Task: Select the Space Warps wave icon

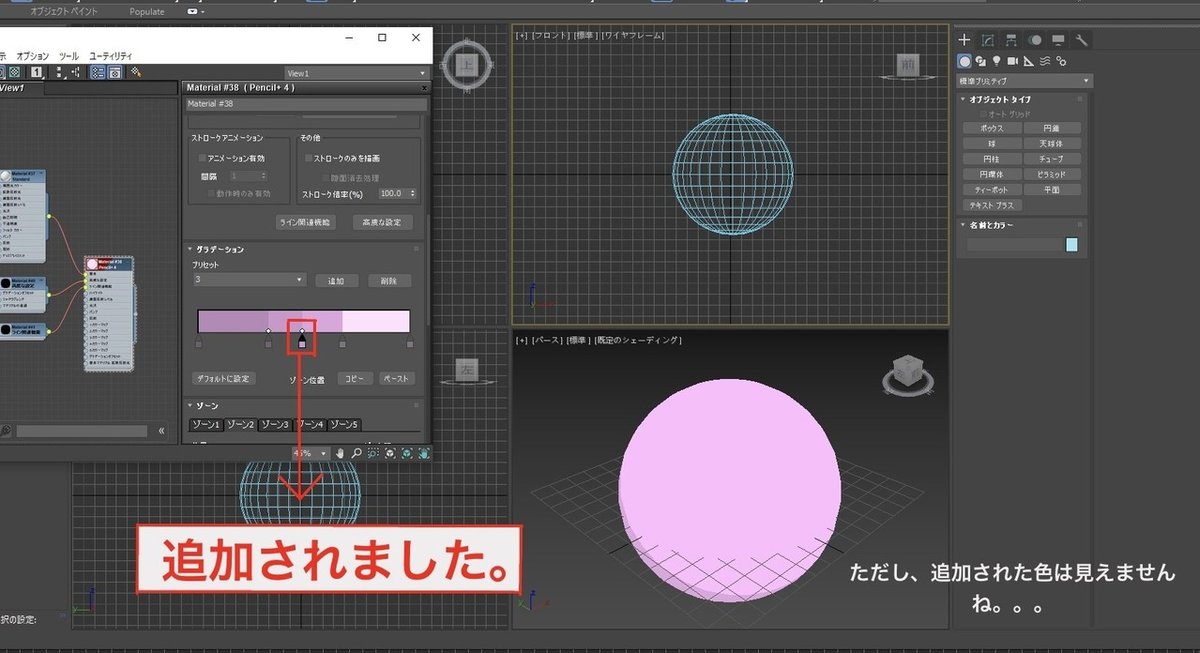Action: coord(1045,61)
